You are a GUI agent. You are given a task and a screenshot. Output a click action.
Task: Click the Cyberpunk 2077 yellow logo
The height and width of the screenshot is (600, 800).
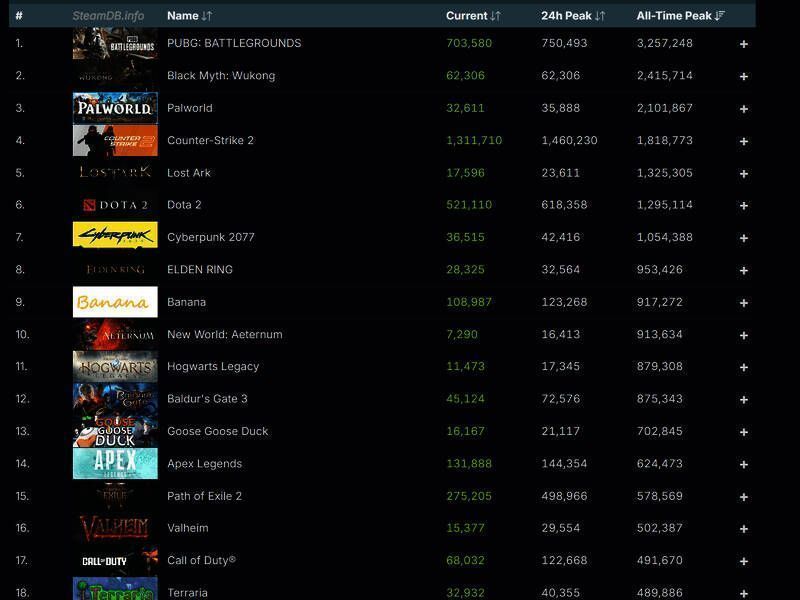point(115,237)
